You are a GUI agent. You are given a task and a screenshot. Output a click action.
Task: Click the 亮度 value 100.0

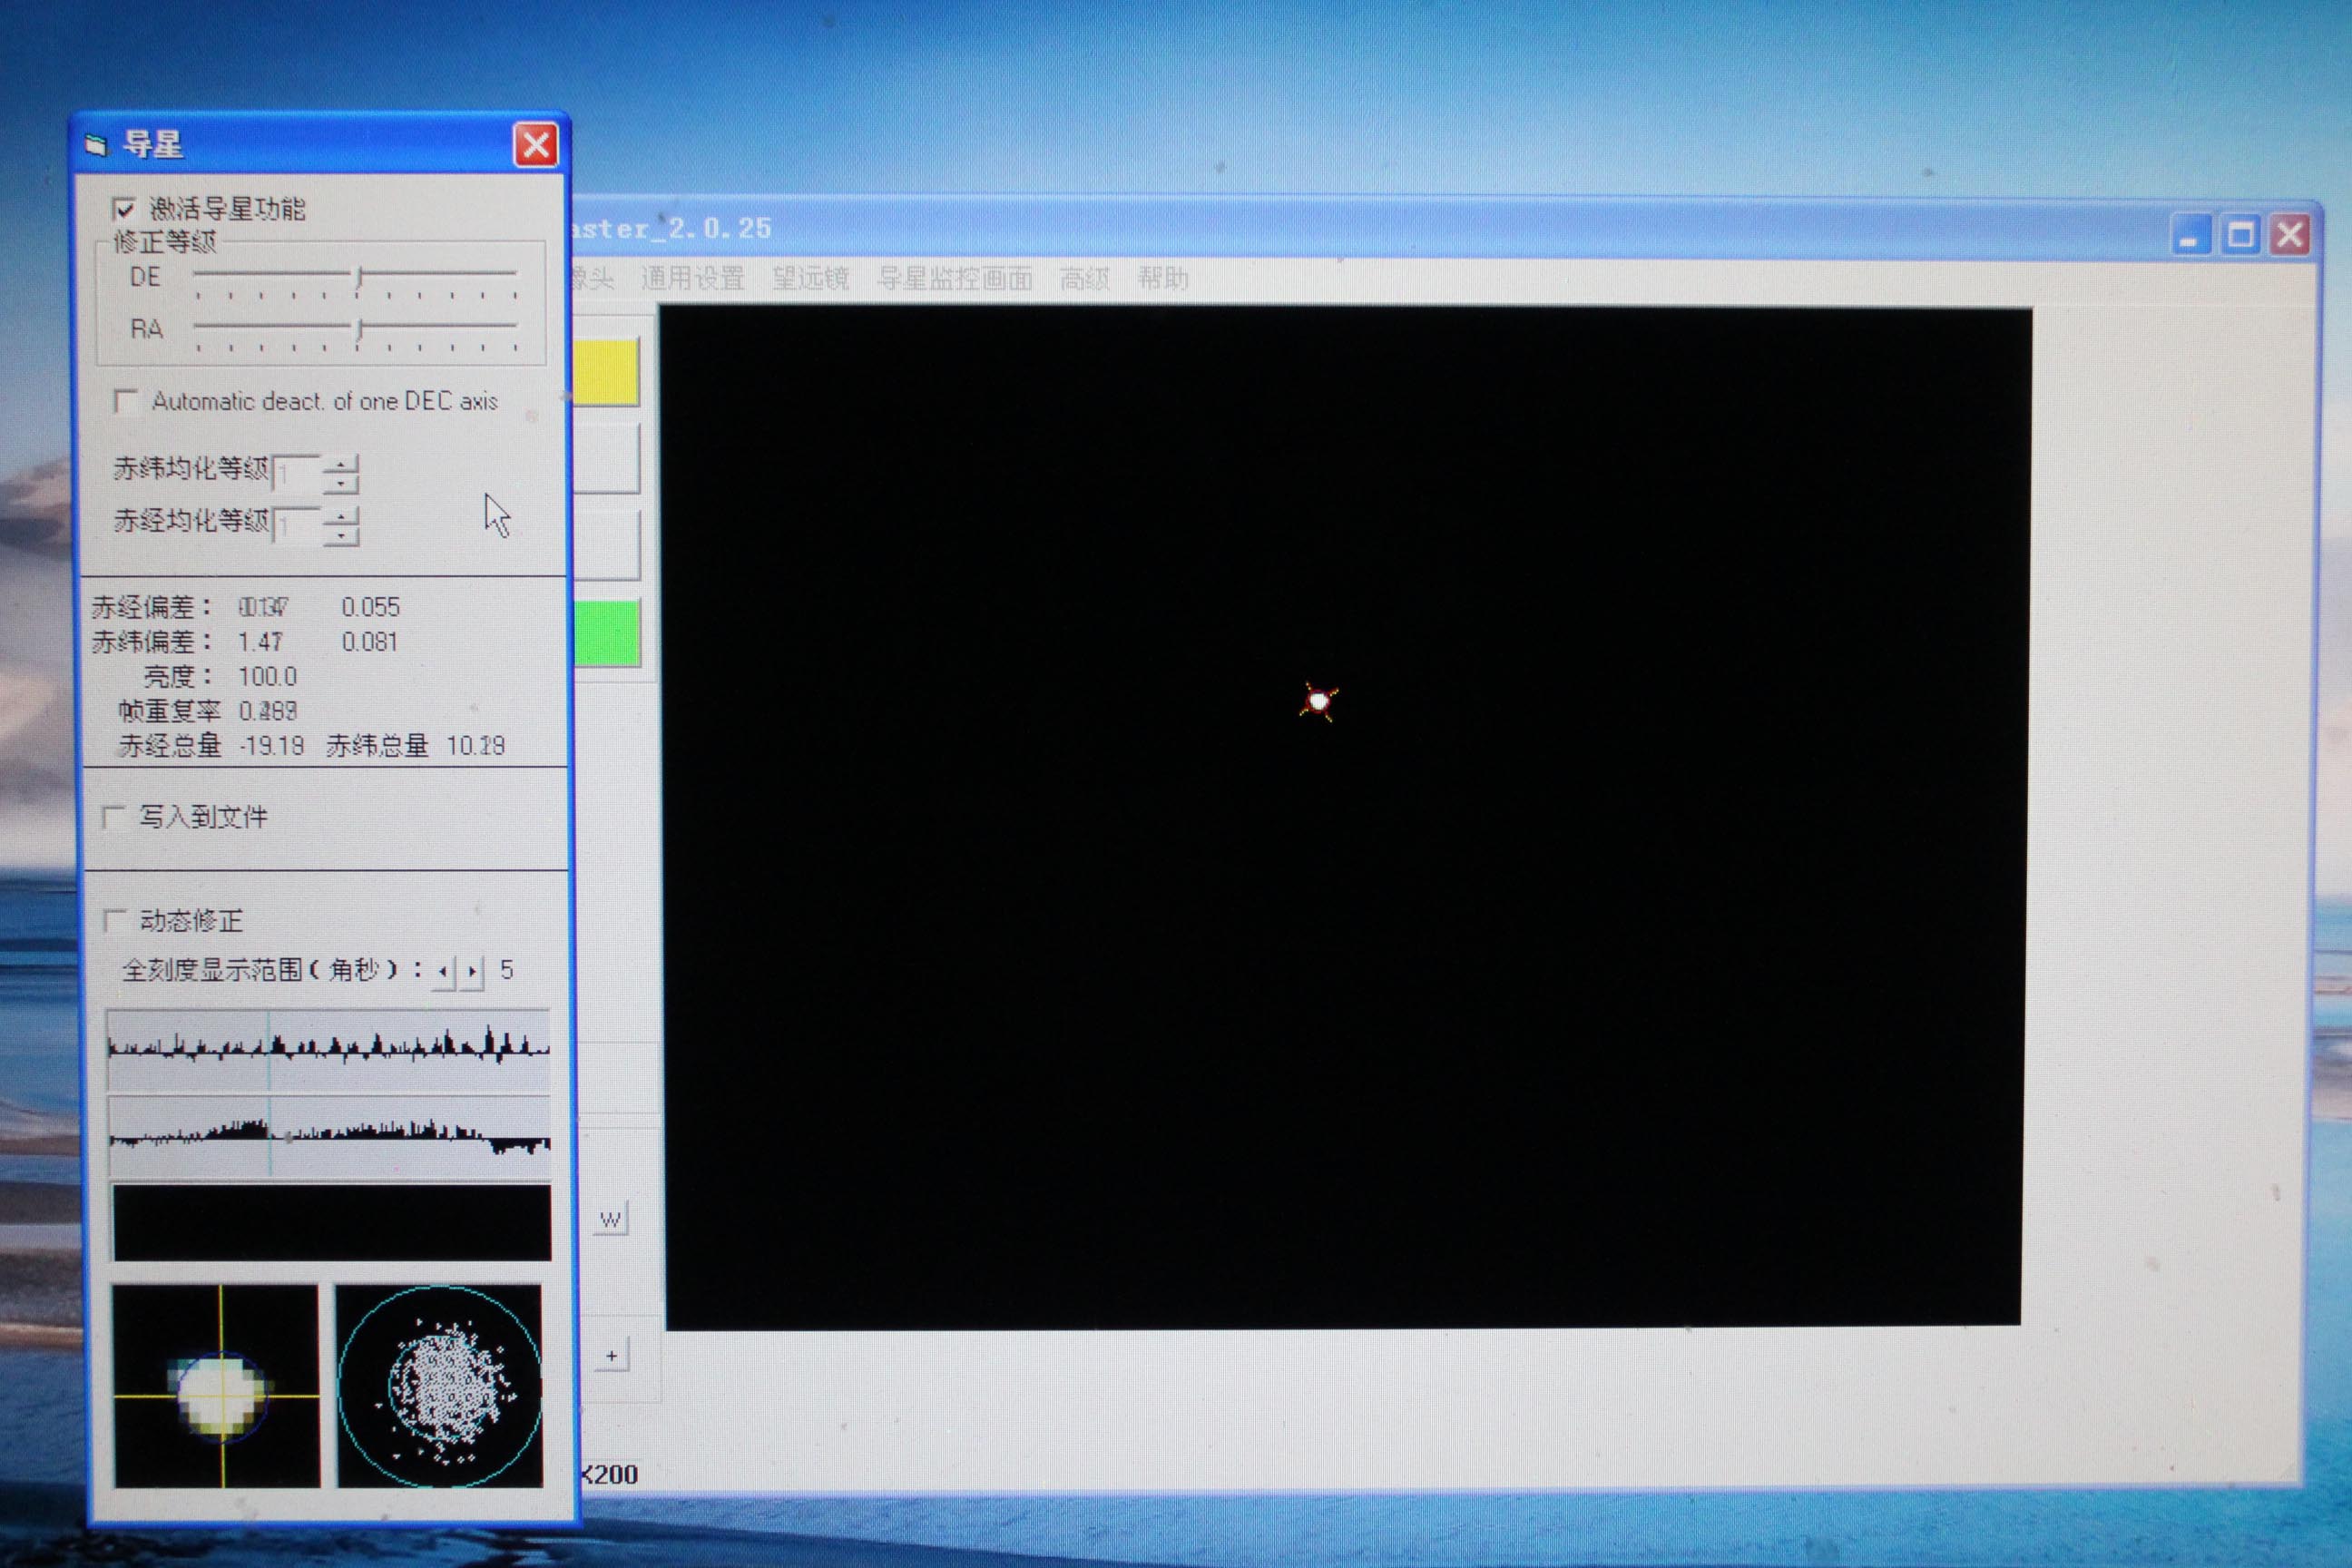[x=267, y=677]
